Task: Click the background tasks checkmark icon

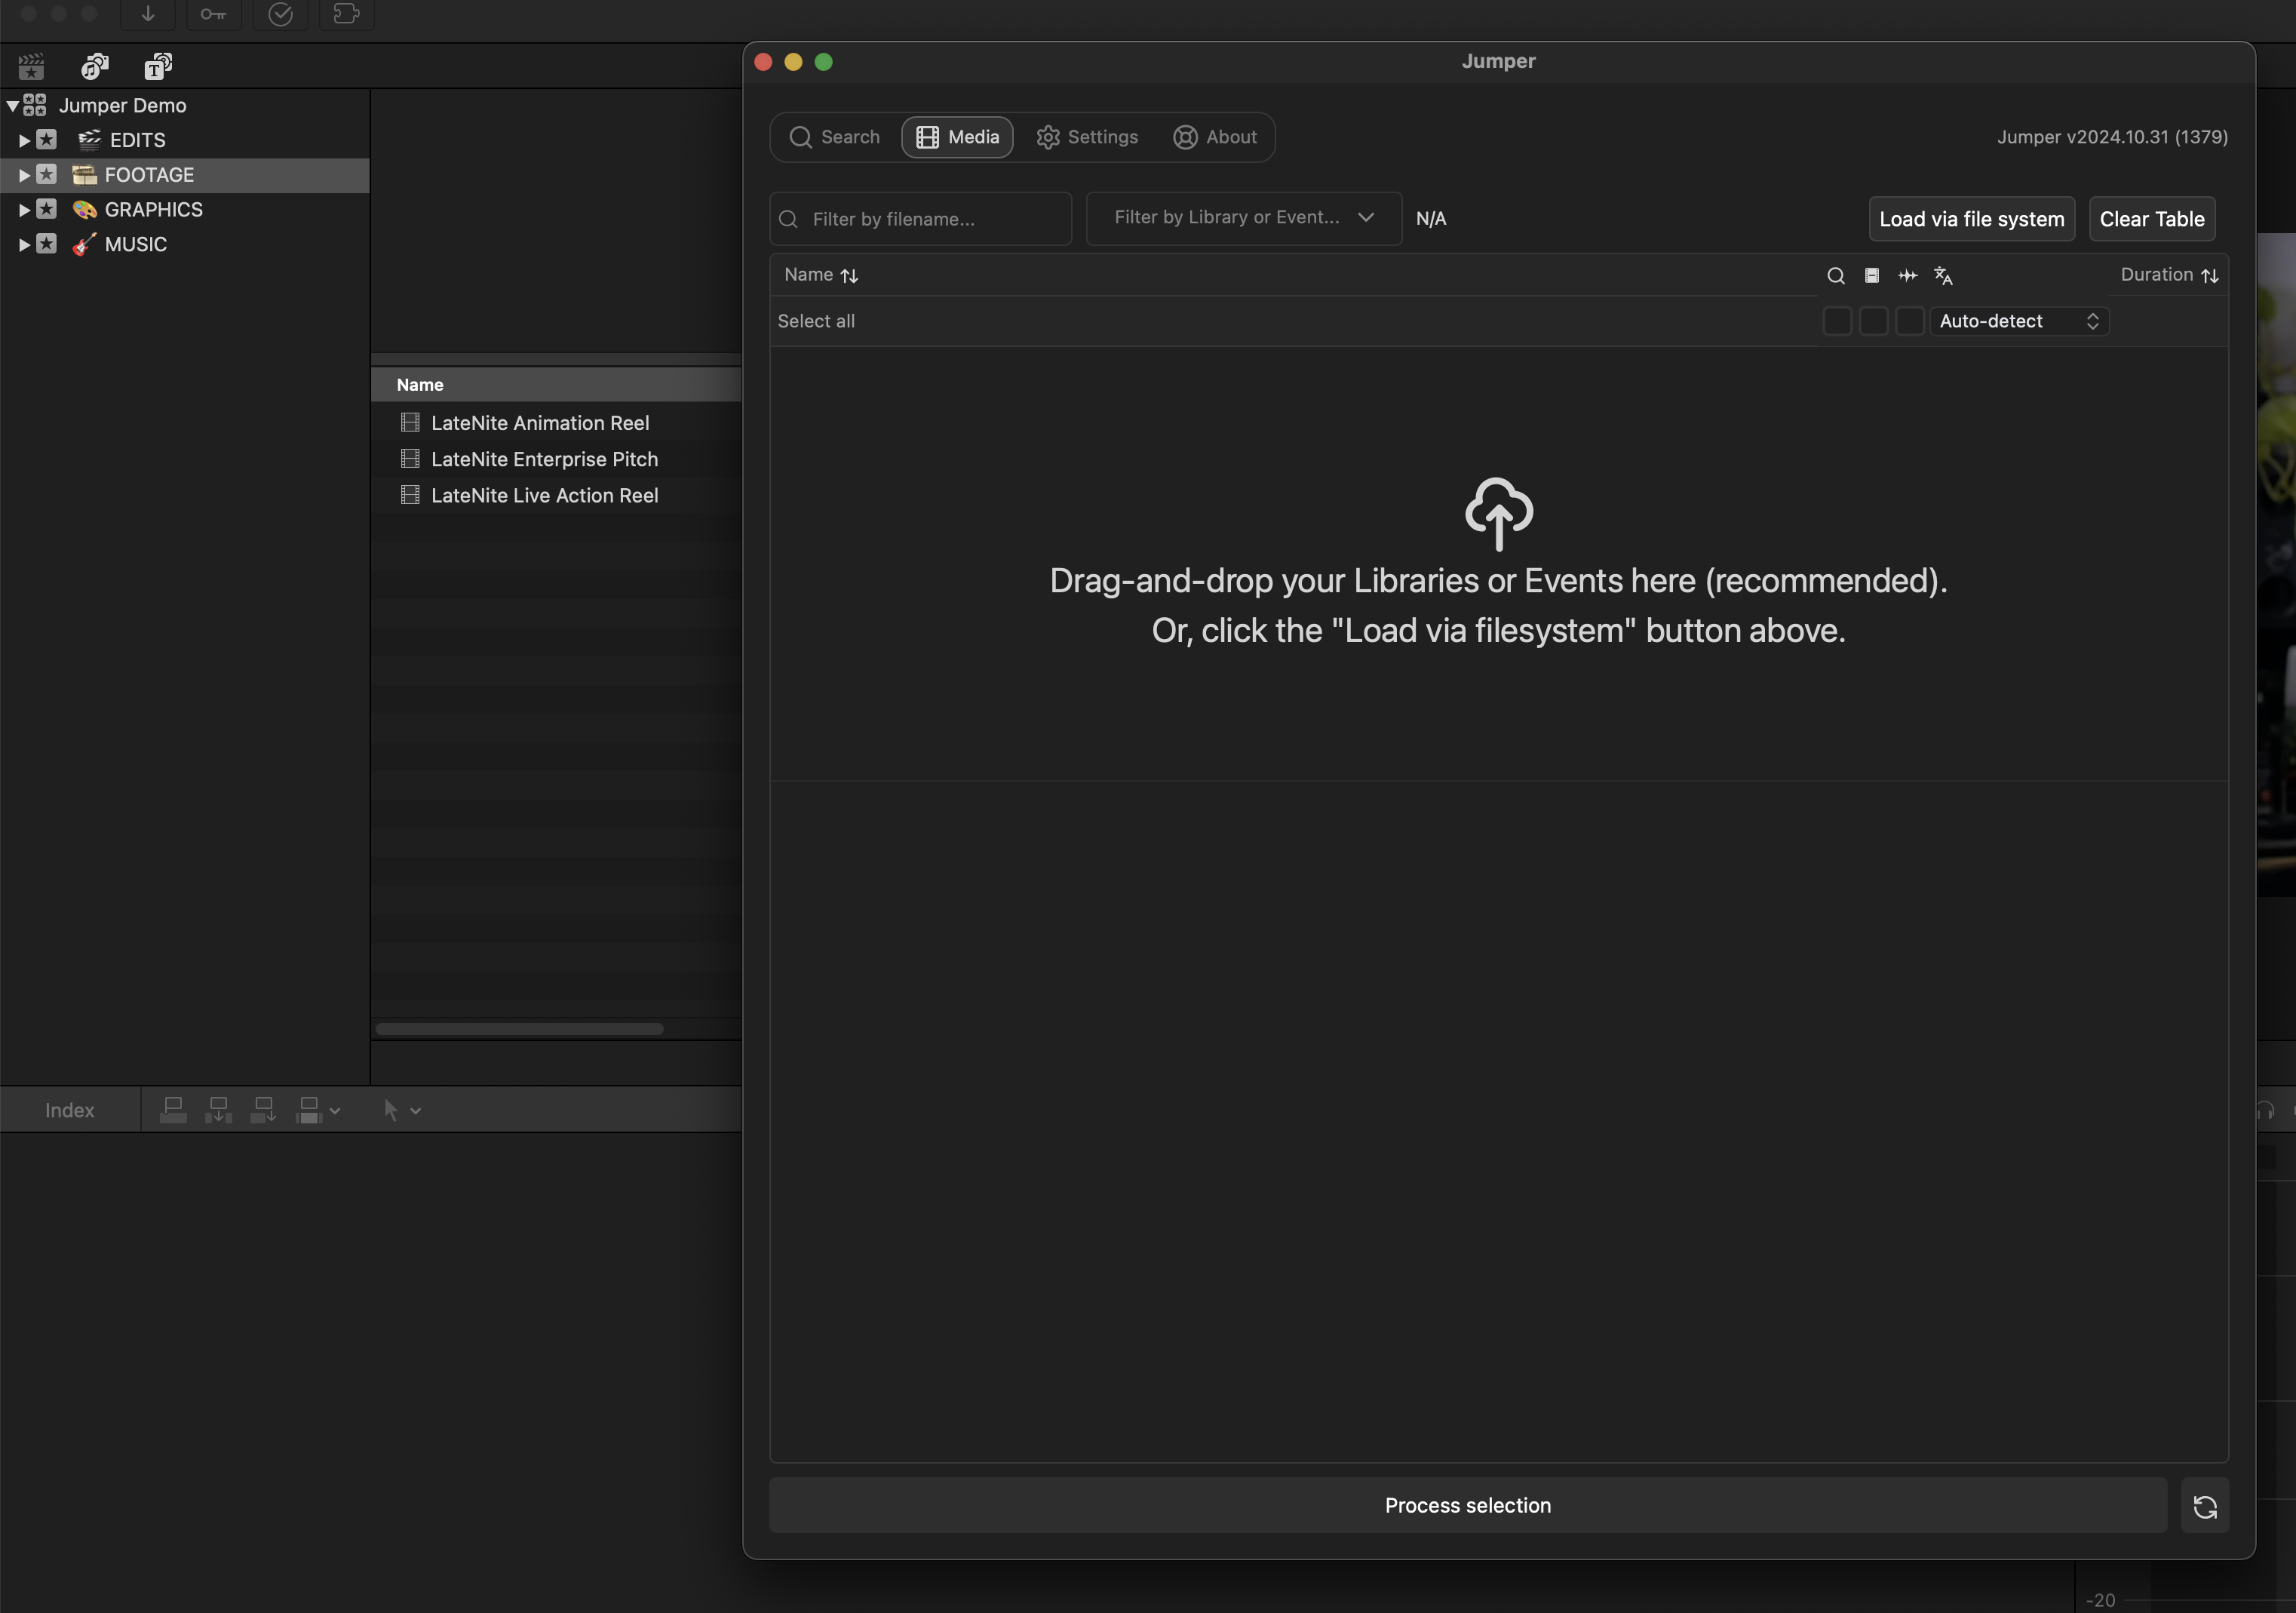Action: 280,14
